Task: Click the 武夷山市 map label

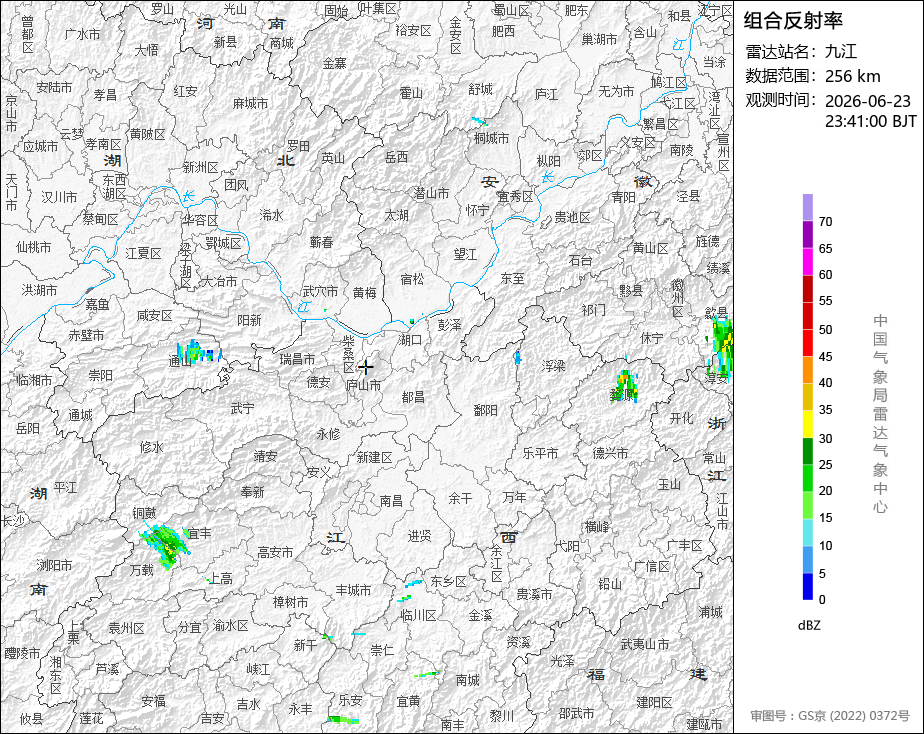Action: tap(644, 644)
